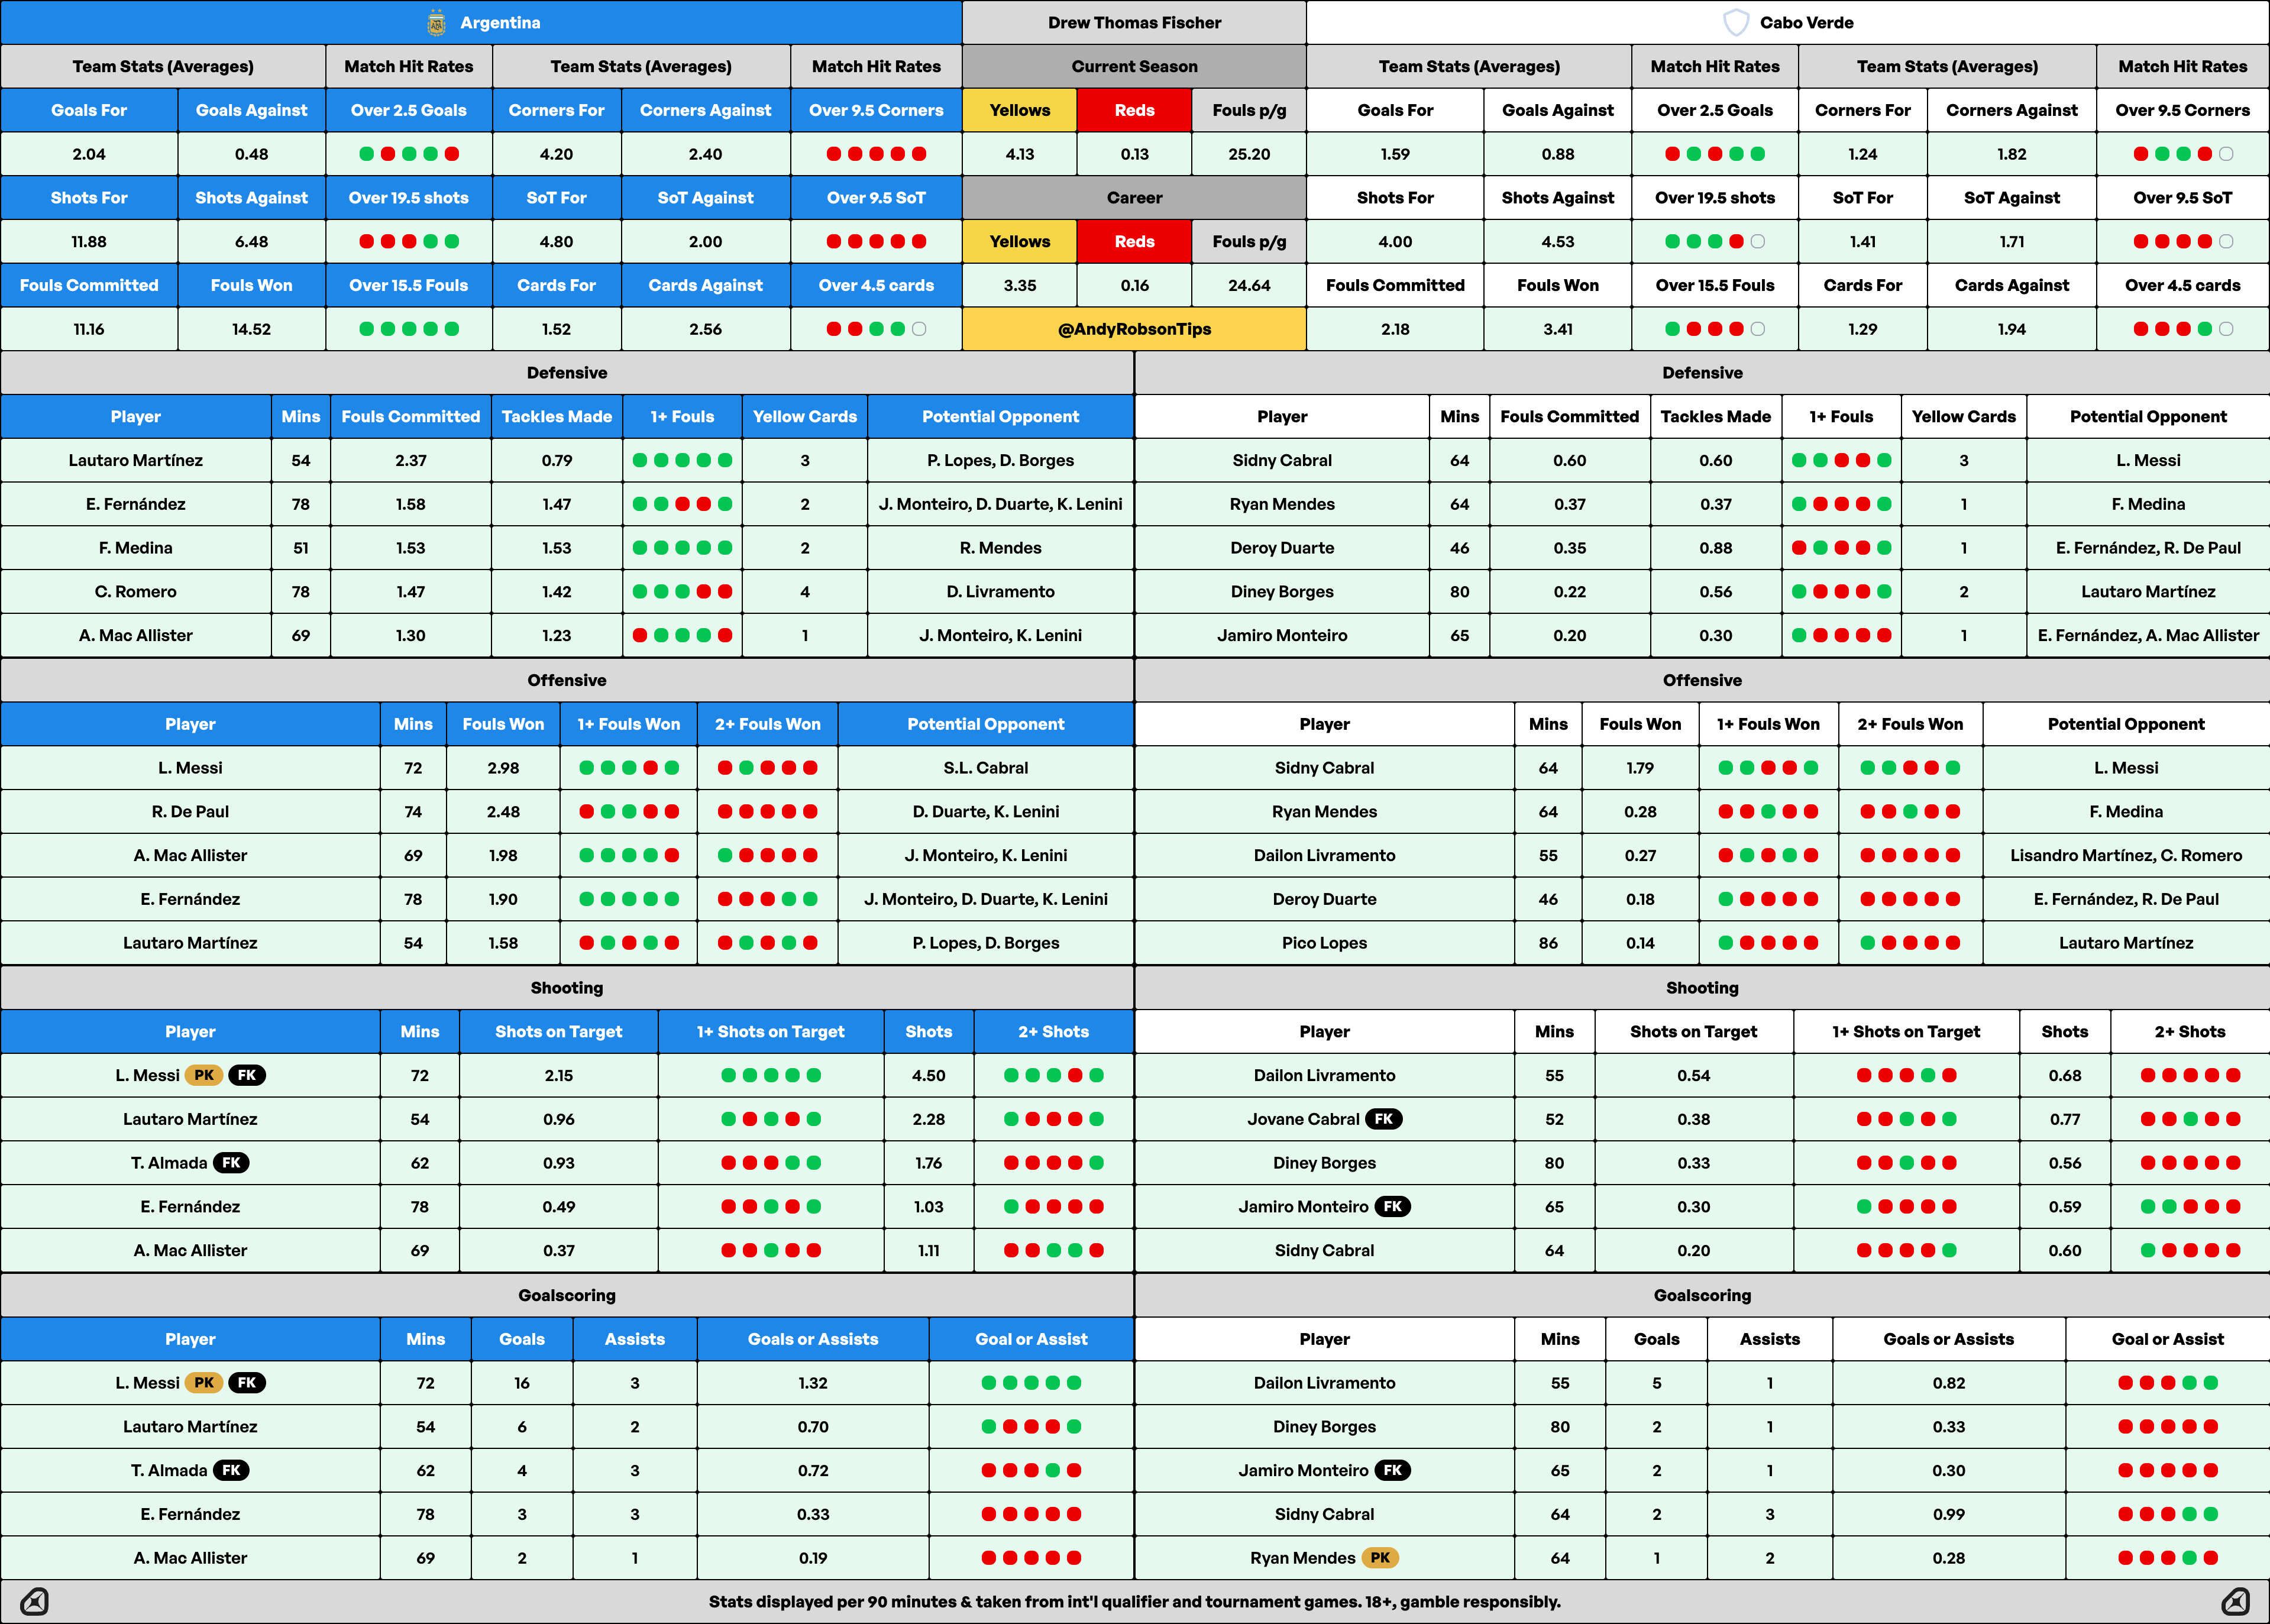Click Ryan Mendes' PK badge in Goalscoring
Screen dimensions: 2270x1624
click(x=1380, y=1558)
